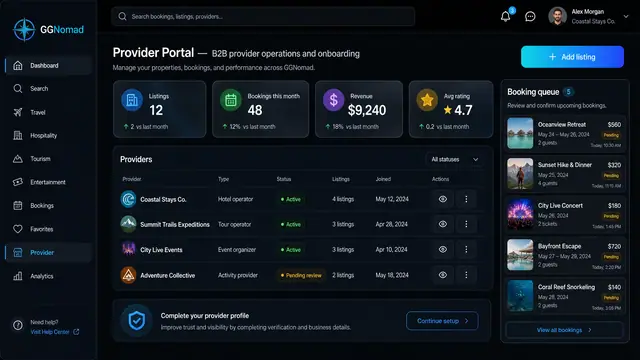Viewport: 640px width, 360px height.
Task: Click the Avg rating star icon
Action: [427, 100]
